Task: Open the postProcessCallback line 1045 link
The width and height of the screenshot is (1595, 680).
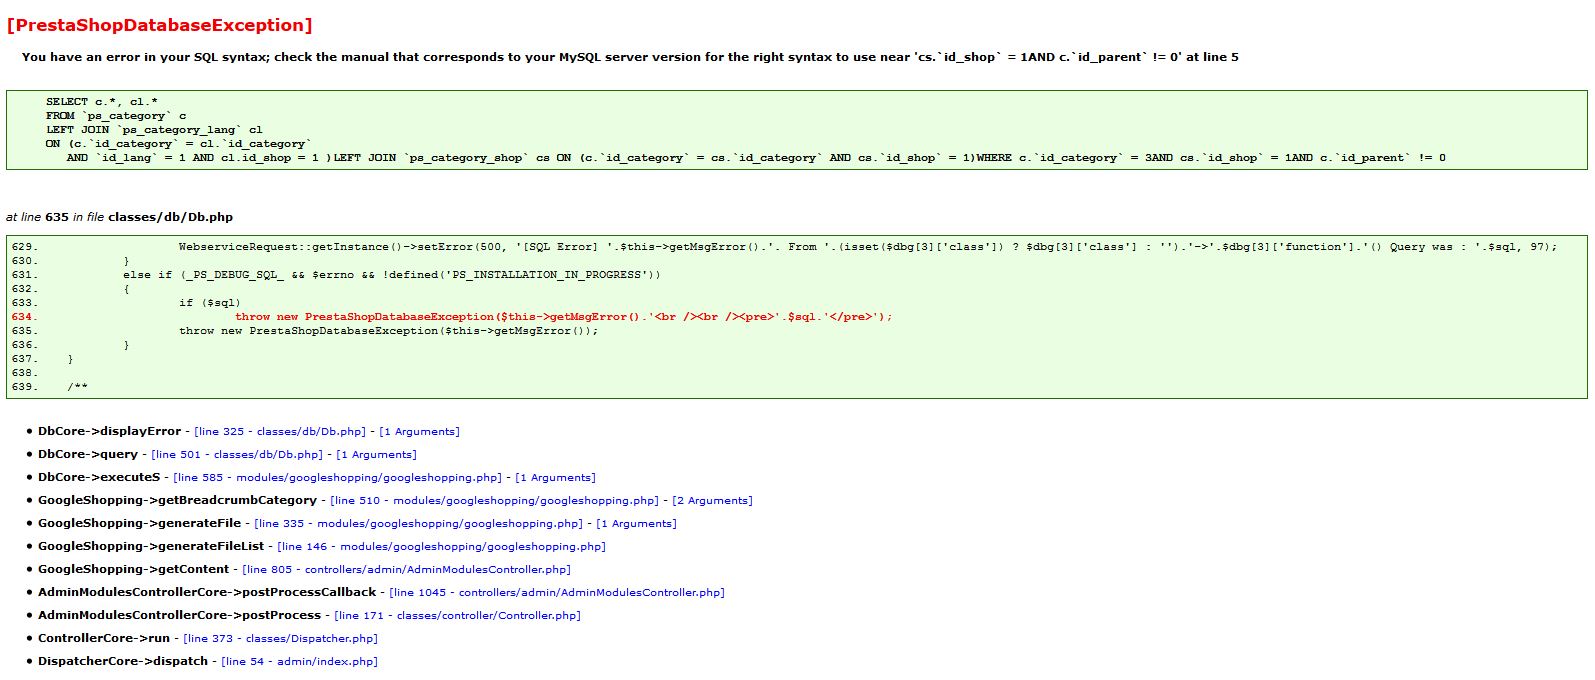Action: tap(557, 593)
